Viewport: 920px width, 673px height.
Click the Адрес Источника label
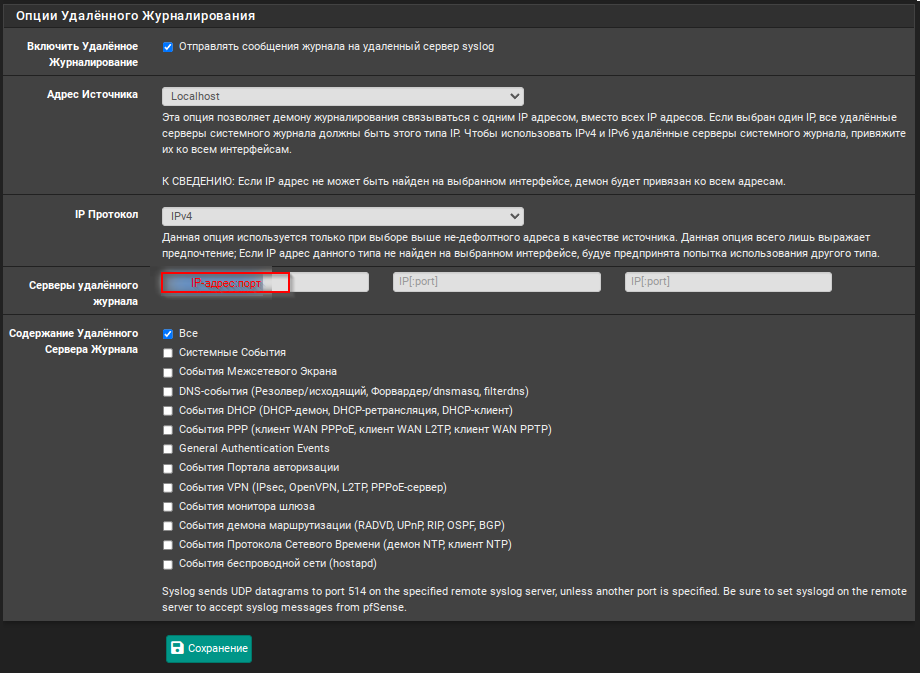click(x=92, y=94)
